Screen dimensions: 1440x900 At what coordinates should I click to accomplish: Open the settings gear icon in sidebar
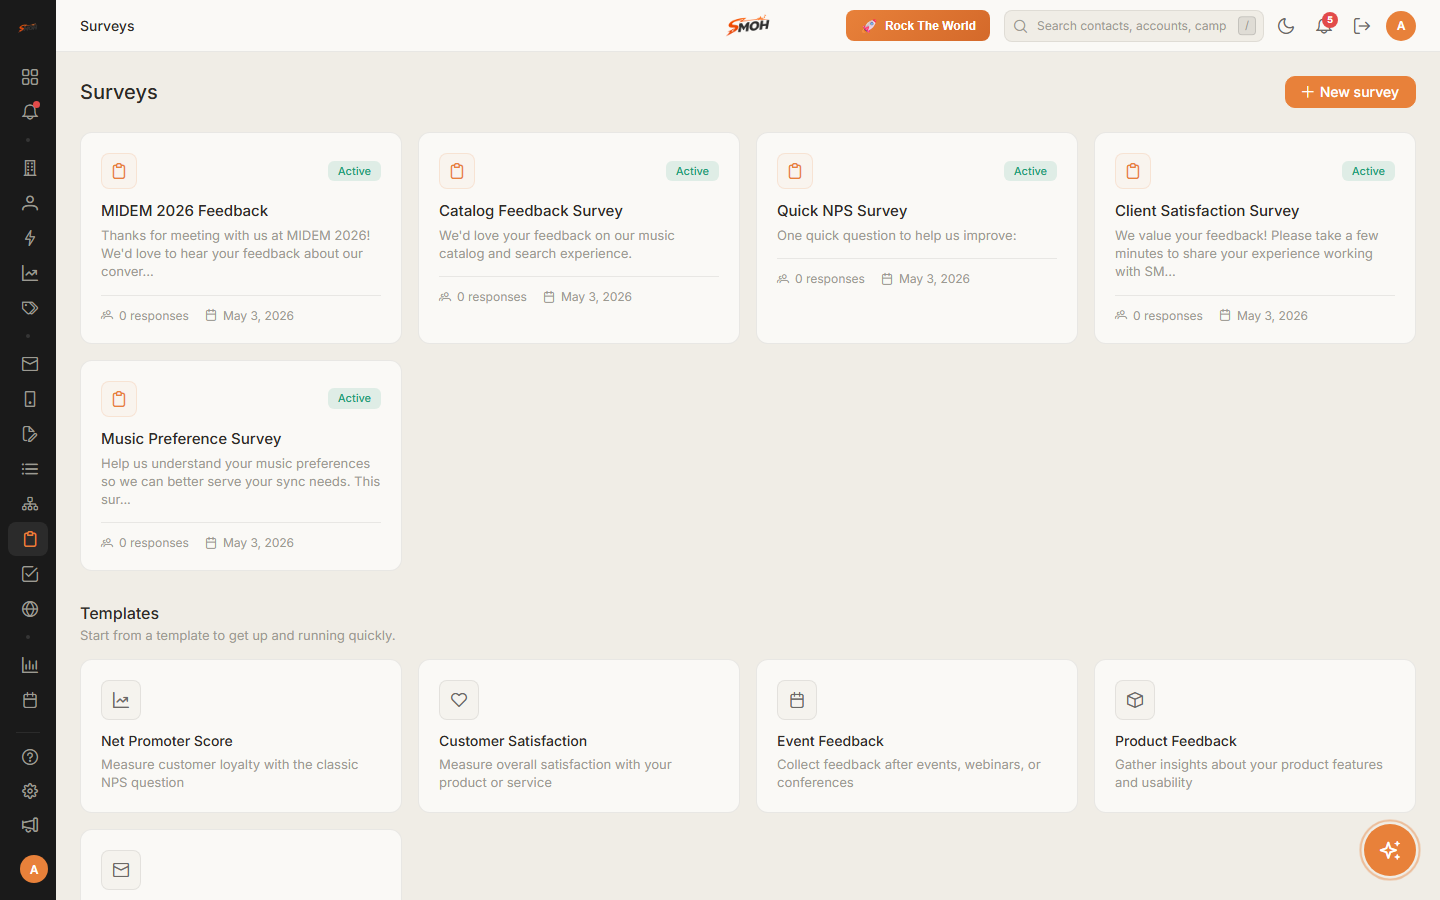(30, 791)
